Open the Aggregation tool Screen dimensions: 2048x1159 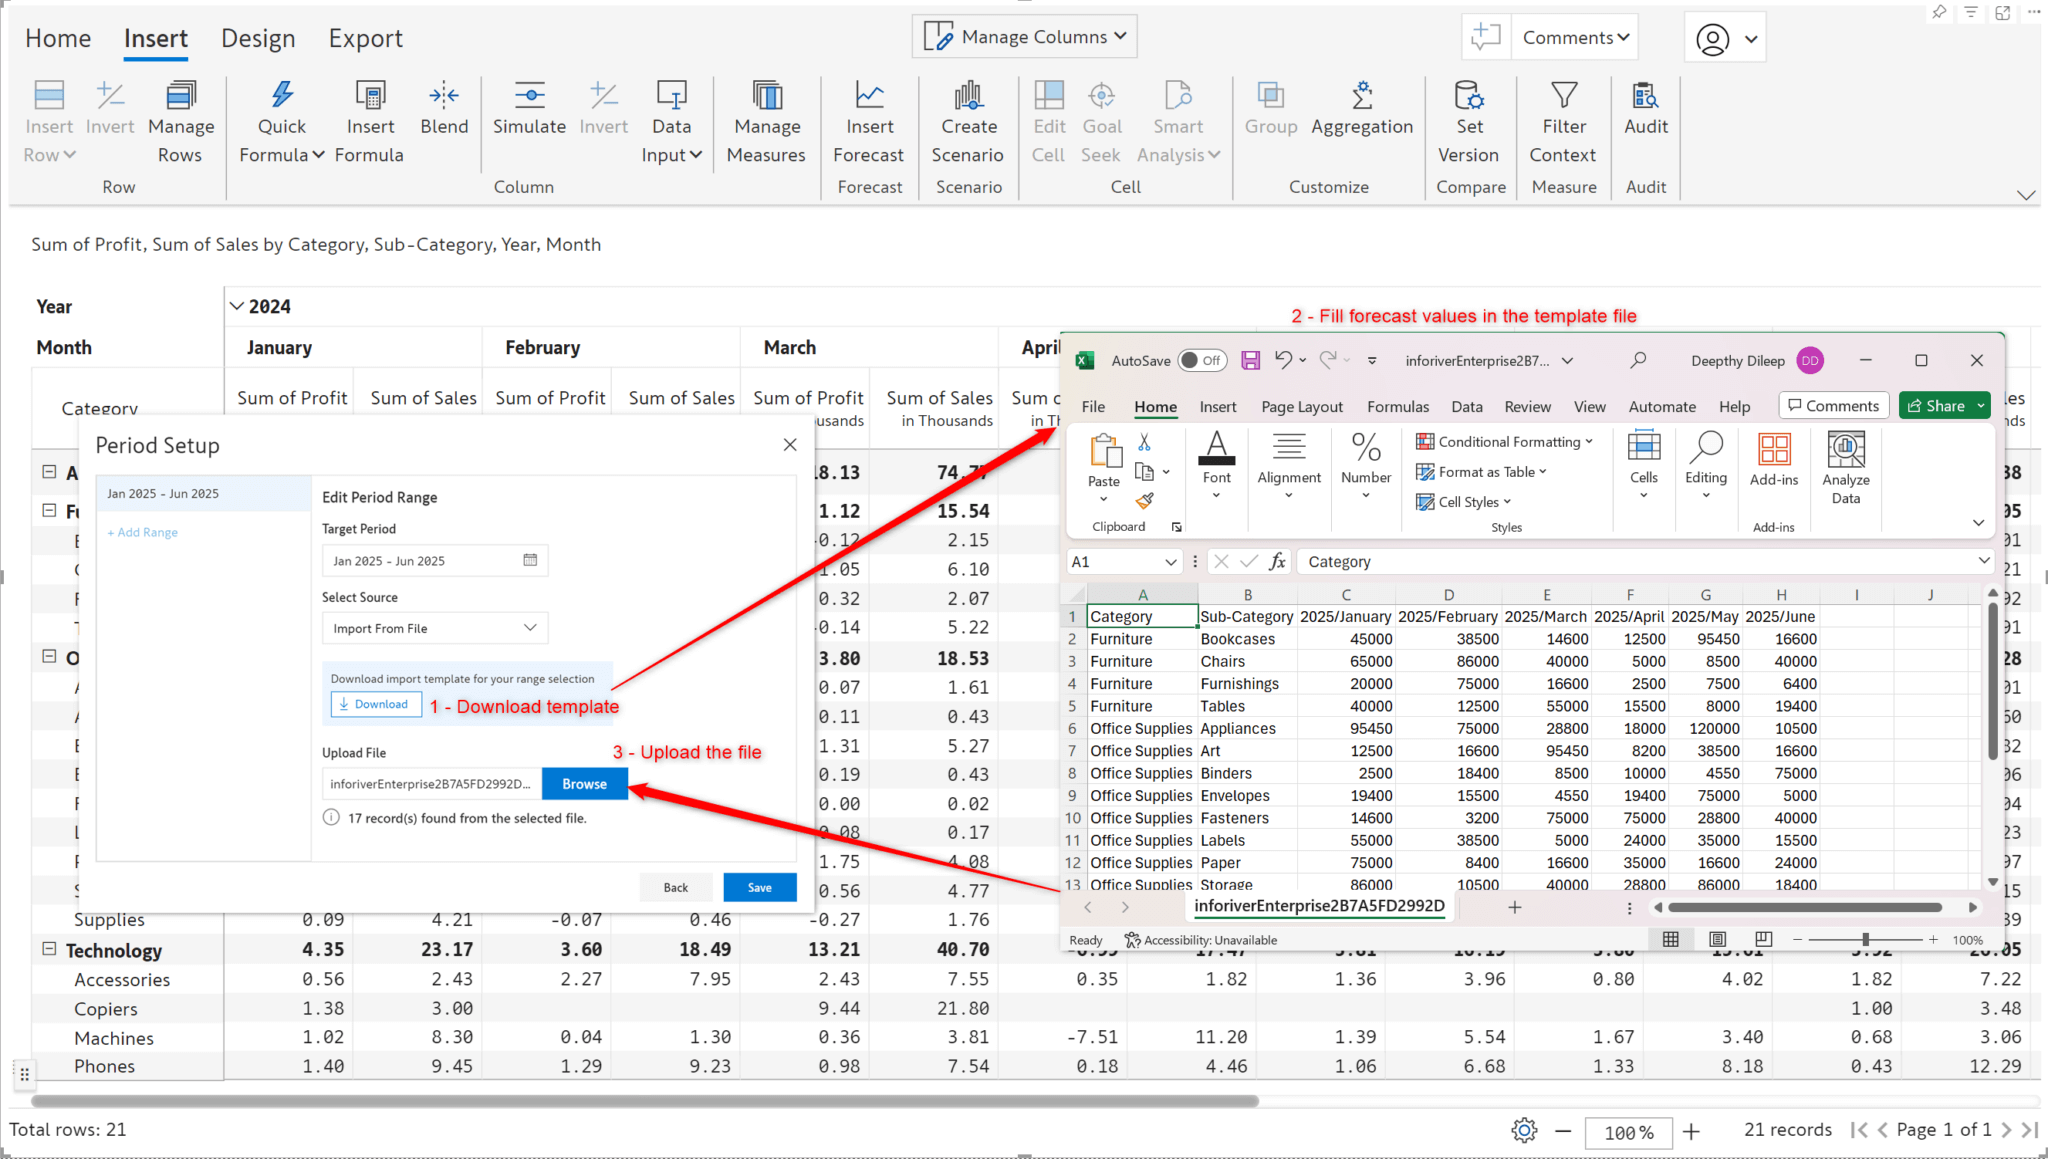(1362, 109)
